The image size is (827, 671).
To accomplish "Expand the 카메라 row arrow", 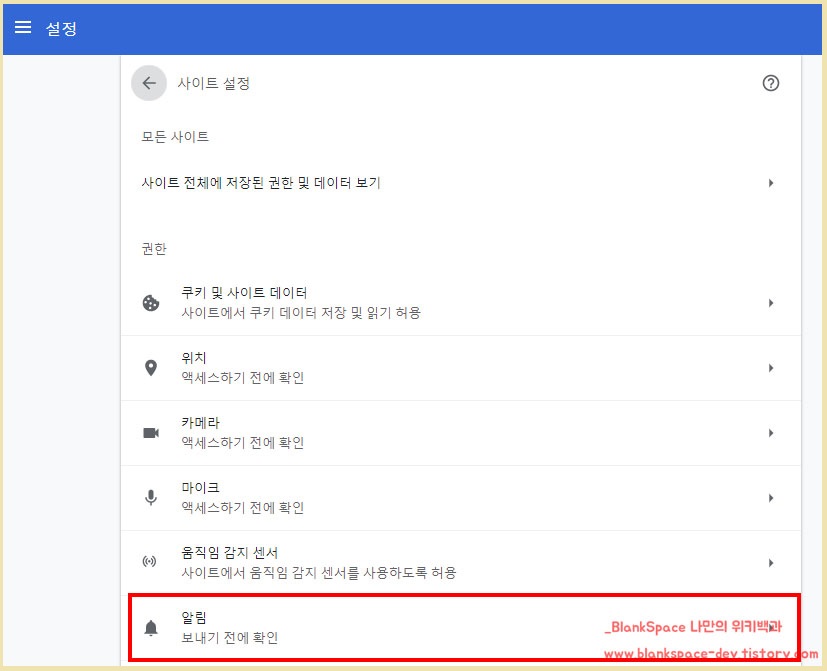I will tap(771, 433).
